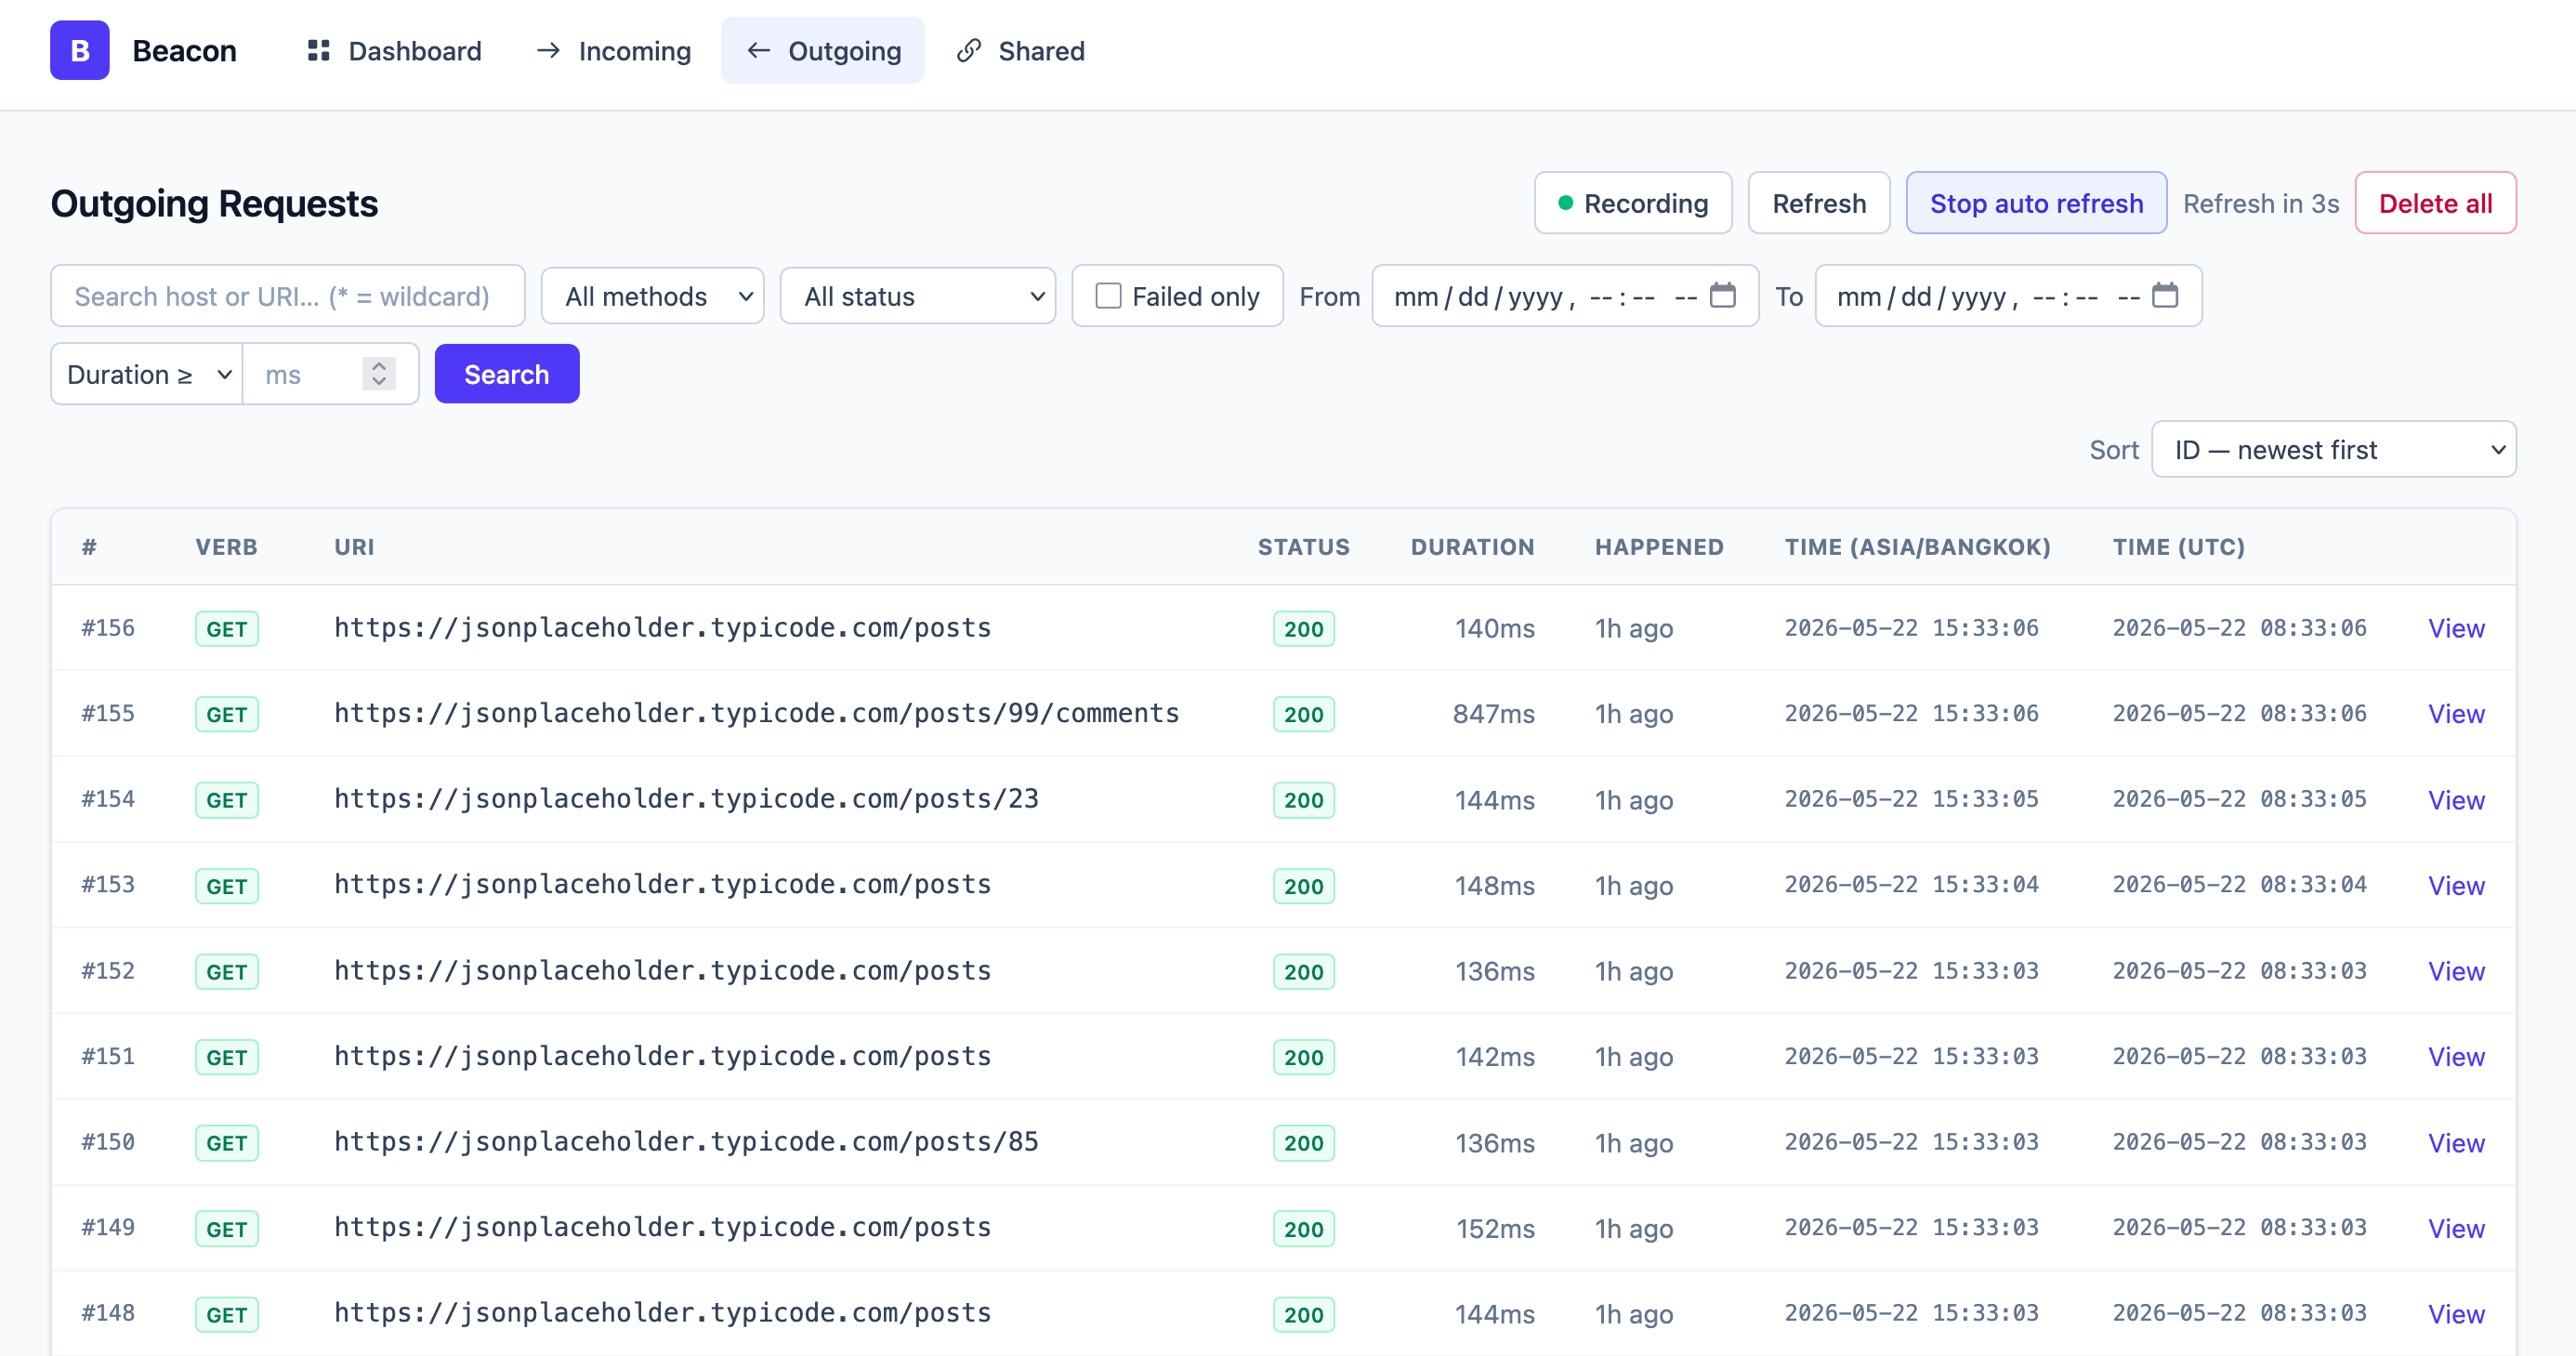View request #155 details
This screenshot has height=1356, width=2576.
[2455, 714]
